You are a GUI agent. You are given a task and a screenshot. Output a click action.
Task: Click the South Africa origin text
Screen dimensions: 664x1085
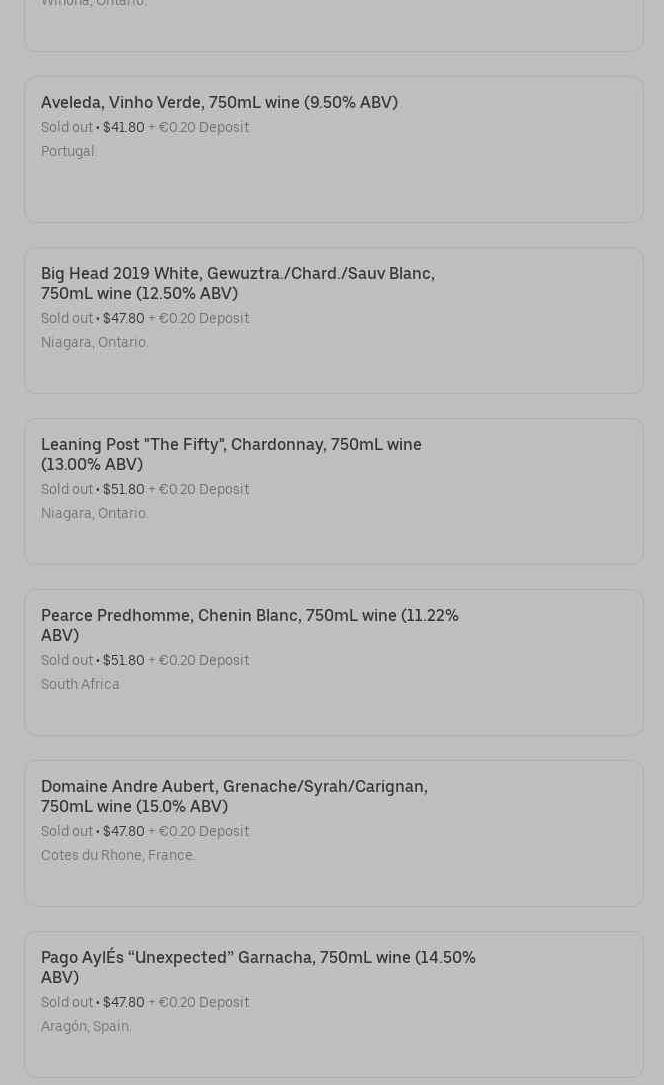80,684
